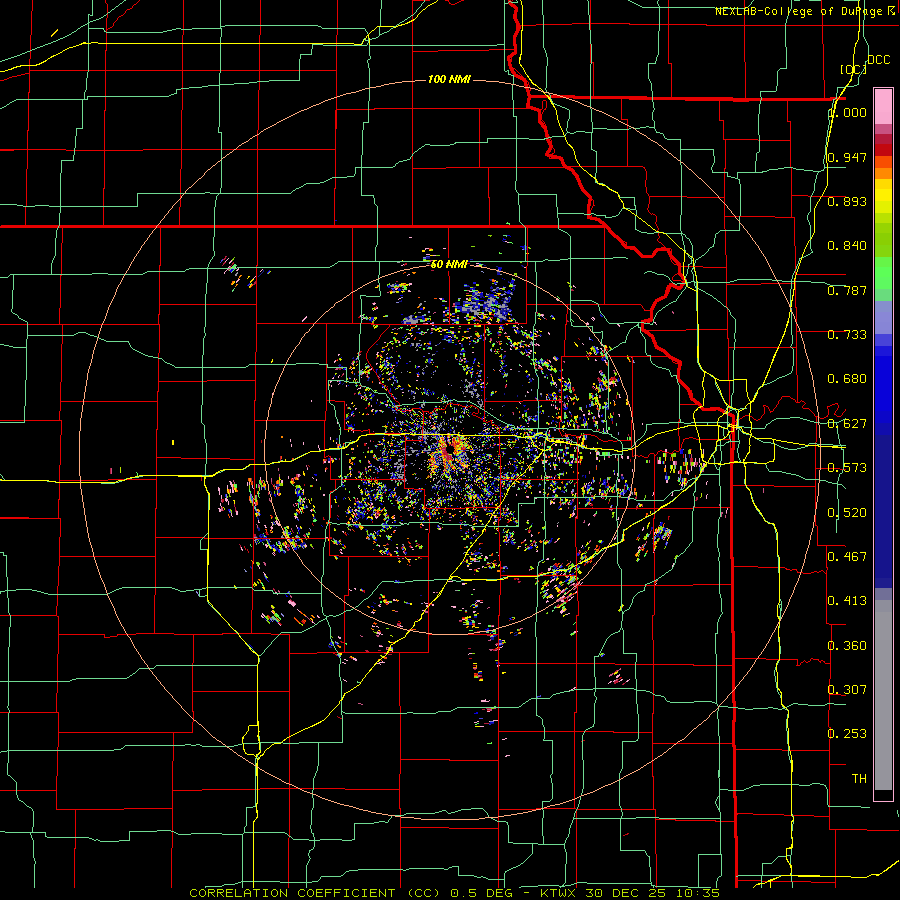Pick the red swatch in color bar
900x900 pixels.
click(883, 150)
